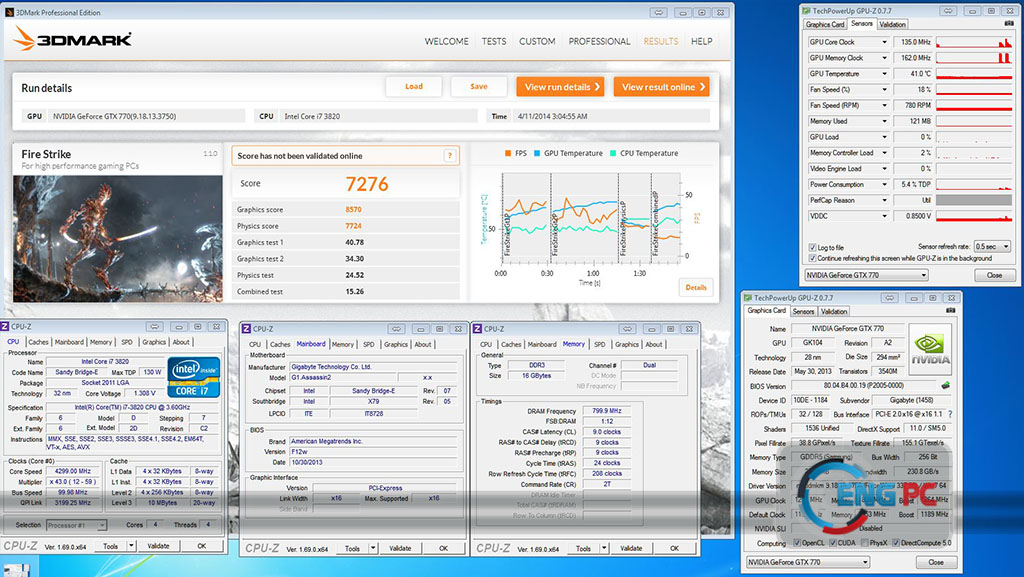Go to the WELCOME section in 3DMark
The width and height of the screenshot is (1024, 577).
[447, 41]
